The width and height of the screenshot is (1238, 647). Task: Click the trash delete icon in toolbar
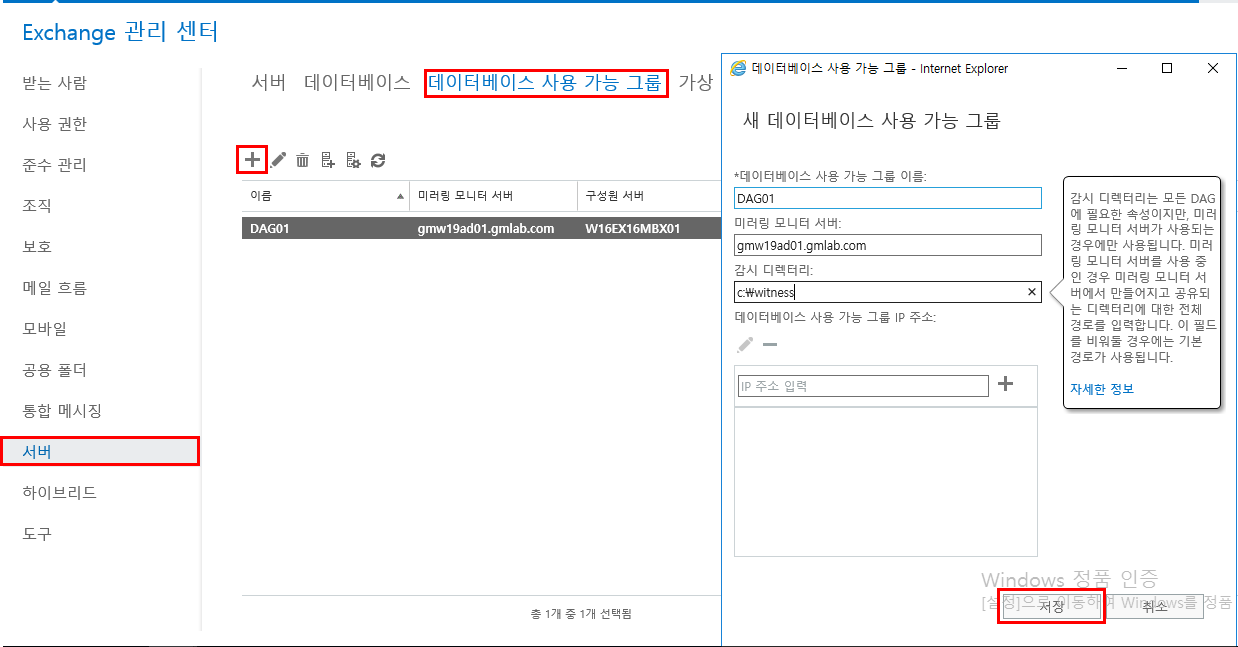(302, 160)
